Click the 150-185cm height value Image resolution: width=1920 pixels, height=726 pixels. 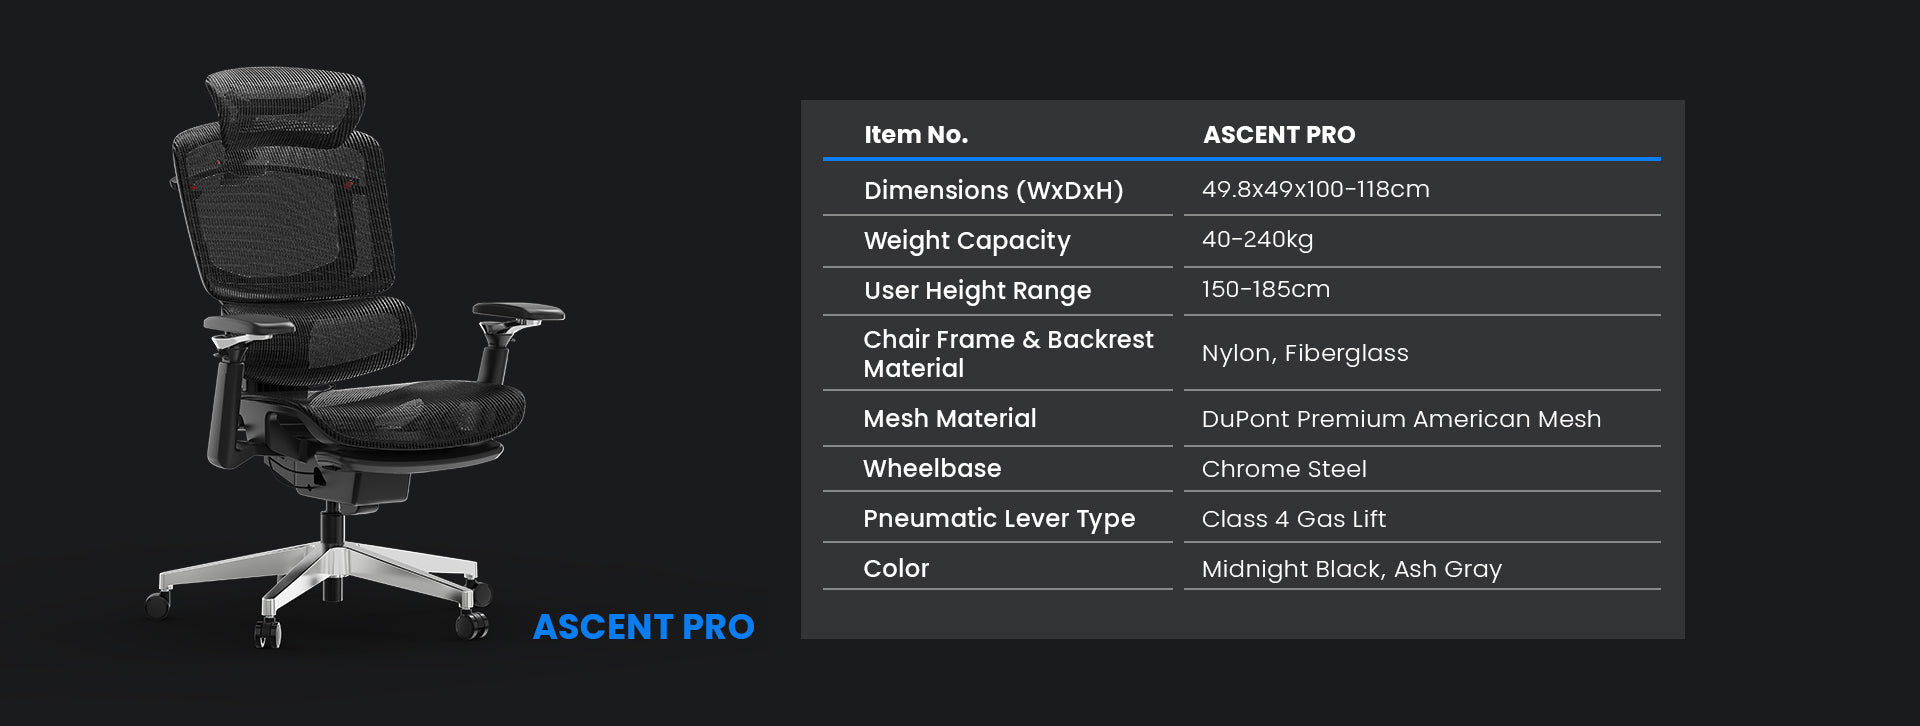click(1265, 289)
